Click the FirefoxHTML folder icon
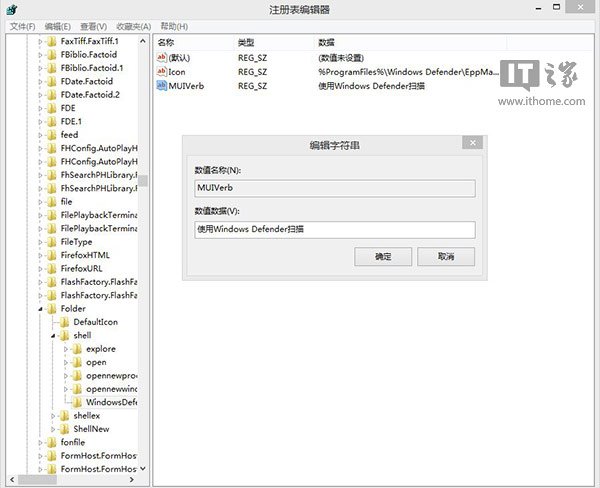The height and width of the screenshot is (488, 600). (51, 255)
